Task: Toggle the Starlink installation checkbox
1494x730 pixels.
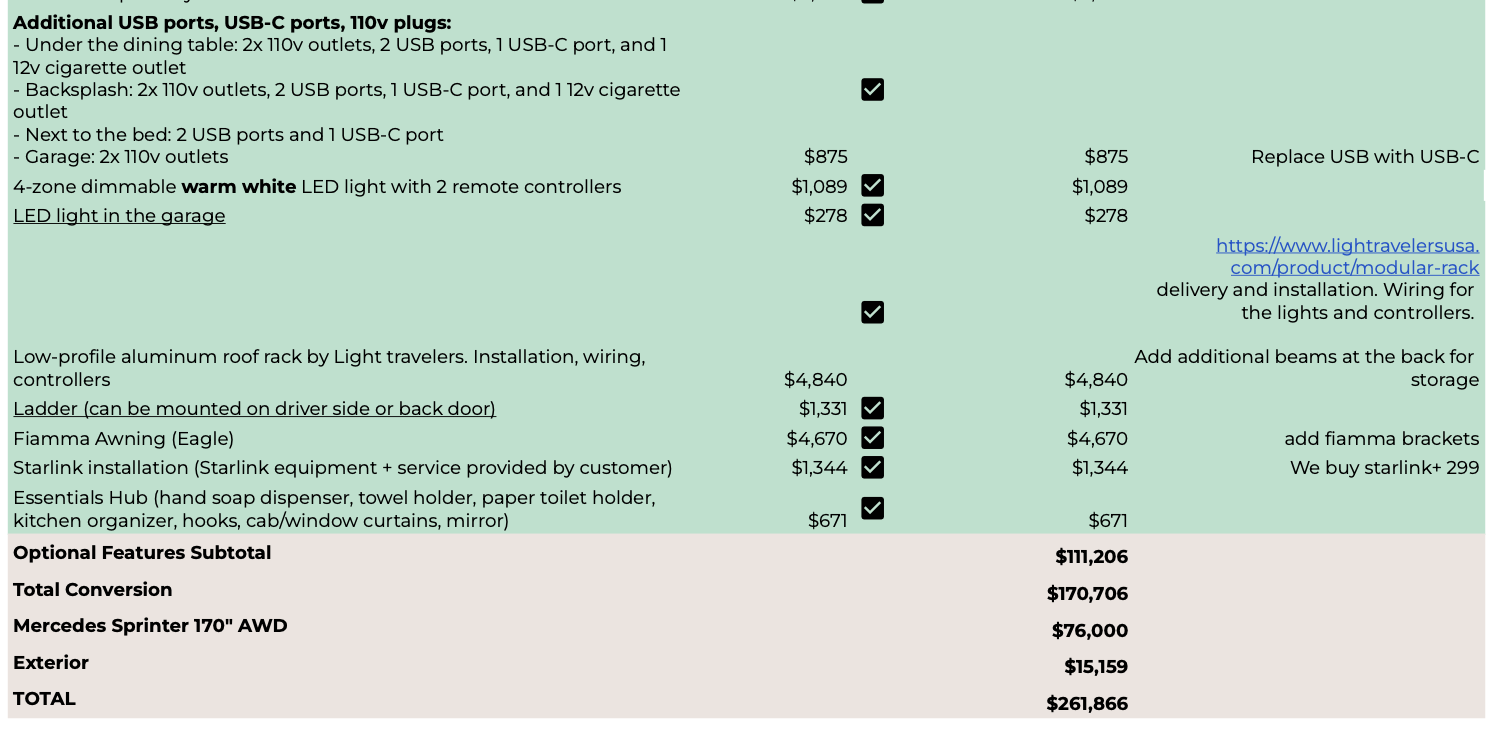Action: click(x=872, y=467)
